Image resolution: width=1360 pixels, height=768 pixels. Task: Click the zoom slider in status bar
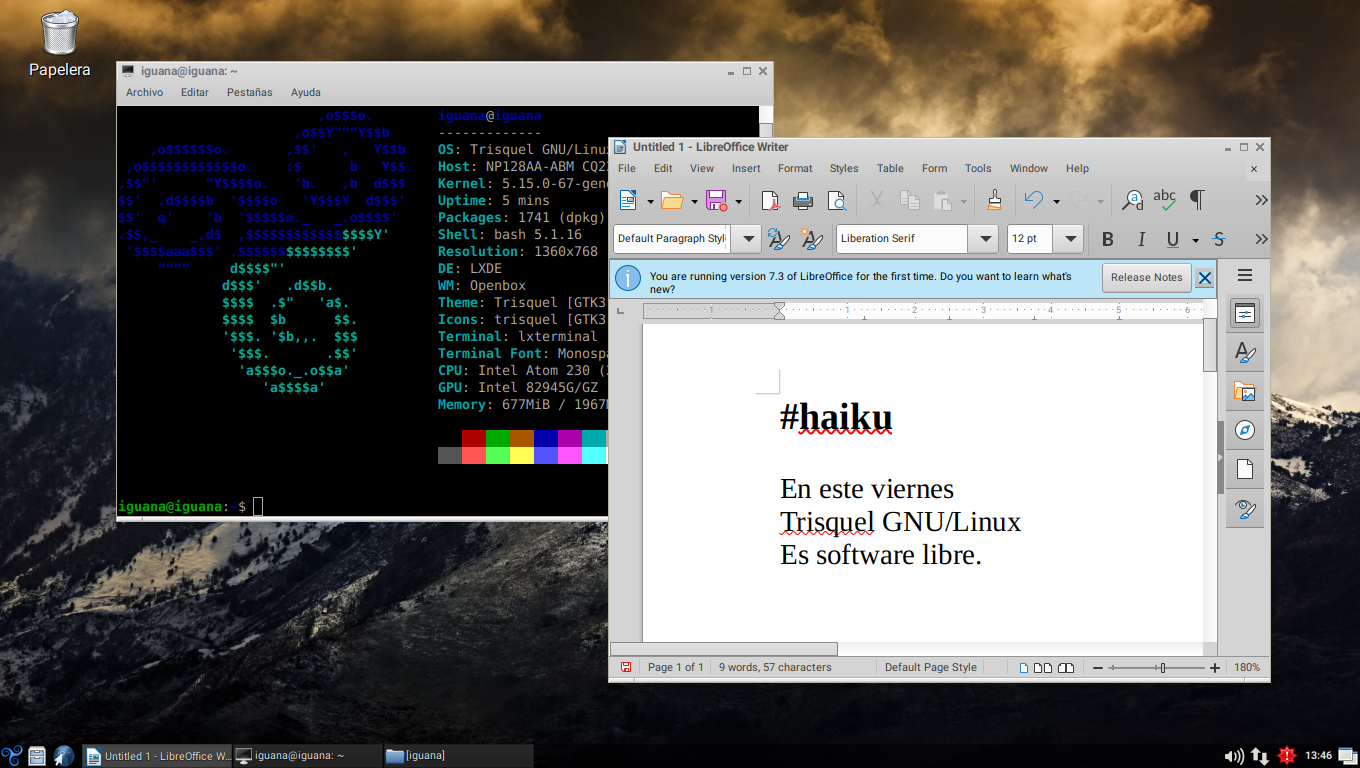click(1161, 667)
